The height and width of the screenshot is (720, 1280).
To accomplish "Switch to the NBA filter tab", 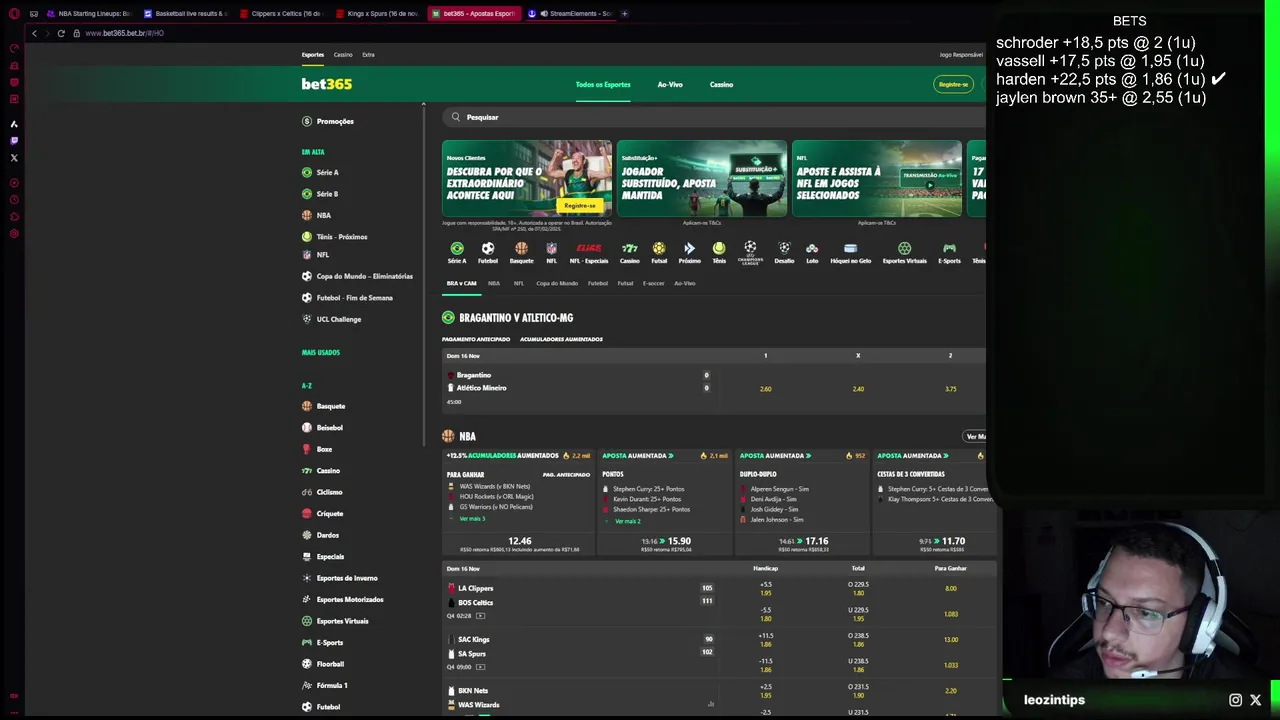I will click(494, 283).
